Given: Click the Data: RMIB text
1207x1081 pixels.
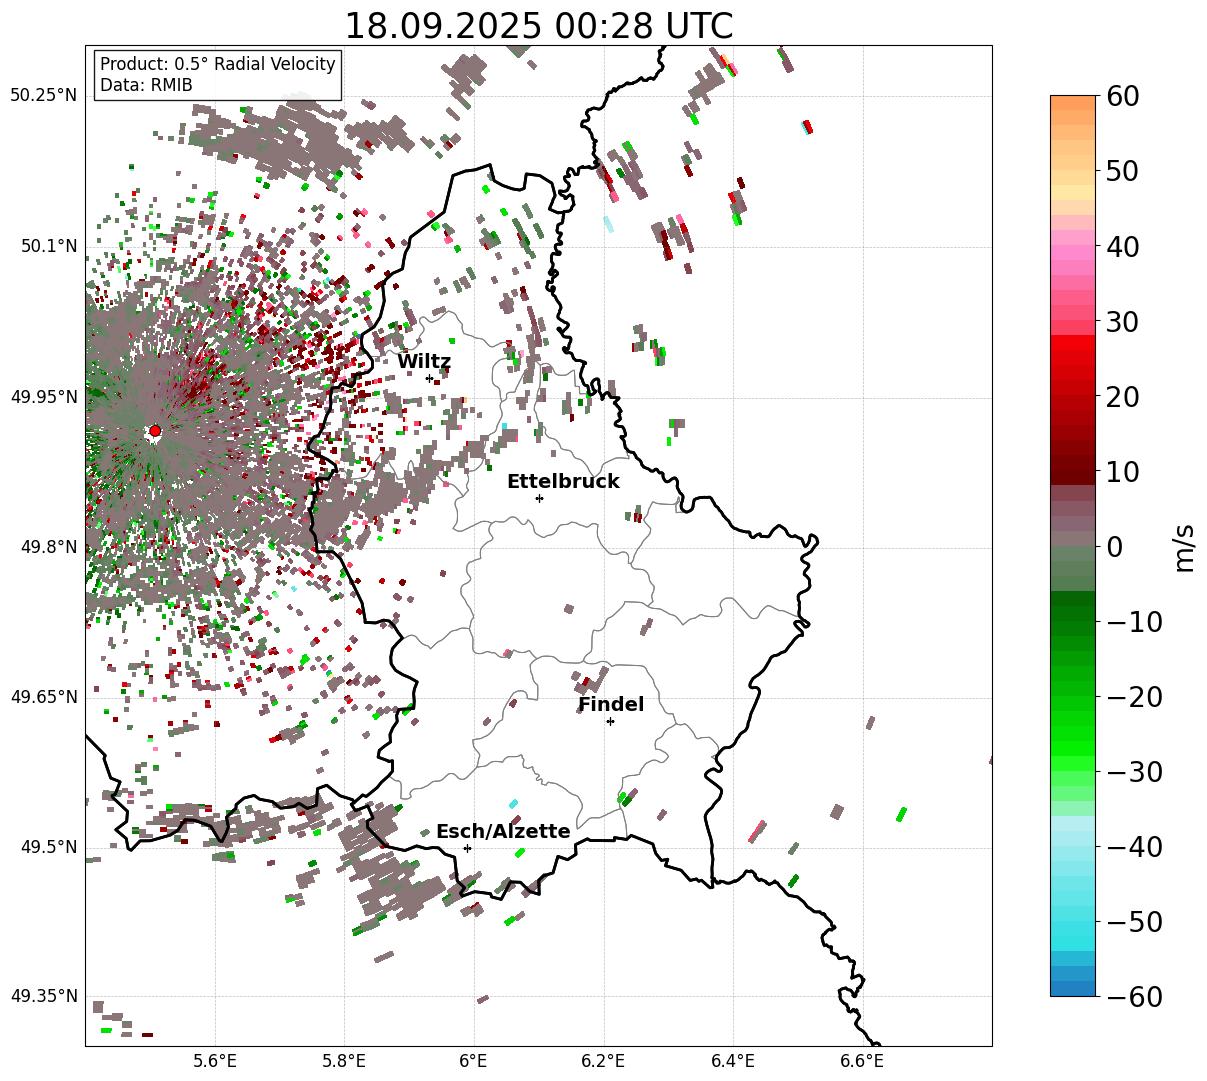Looking at the screenshot, I should (x=146, y=85).
